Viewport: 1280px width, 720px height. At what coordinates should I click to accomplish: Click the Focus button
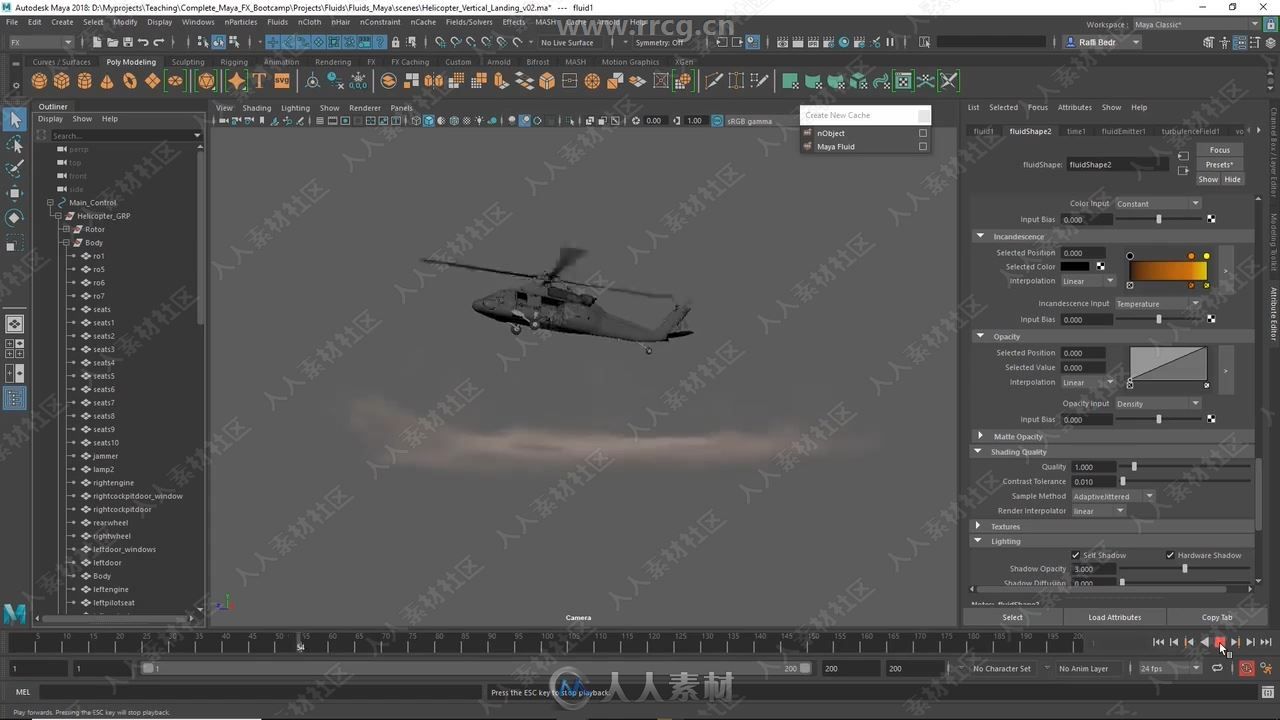(1220, 150)
